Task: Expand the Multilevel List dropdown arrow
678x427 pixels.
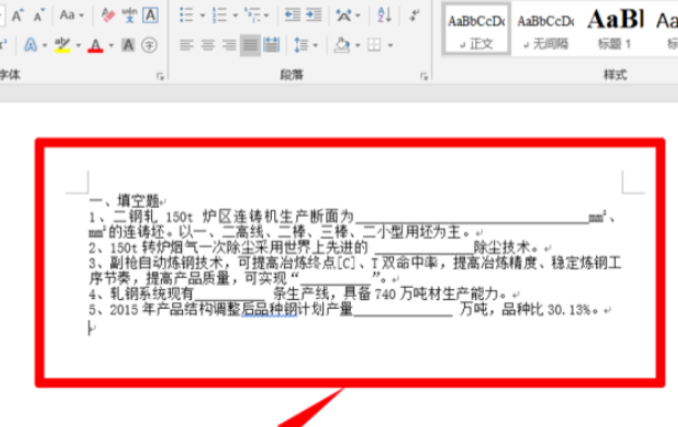Action: point(266,16)
